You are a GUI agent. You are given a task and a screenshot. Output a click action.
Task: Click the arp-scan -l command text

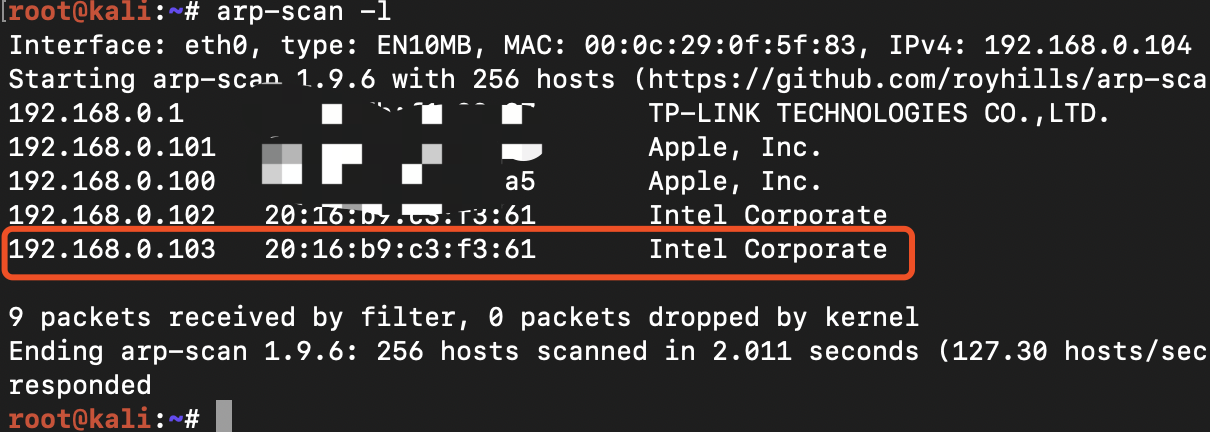[x=300, y=13]
